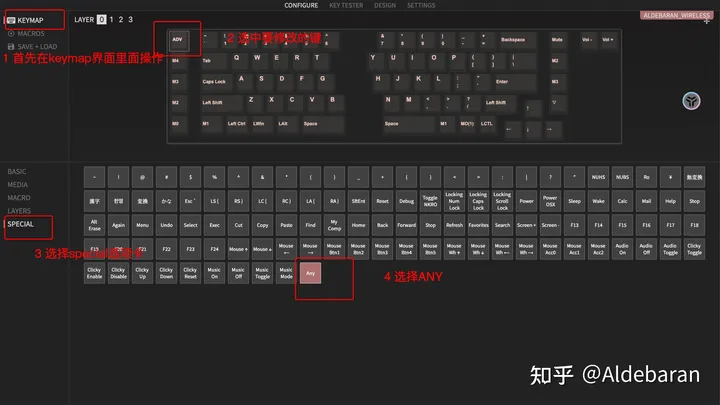Screen dimensions: 720x405
Task: Switch to layer 3
Action: click(130, 20)
